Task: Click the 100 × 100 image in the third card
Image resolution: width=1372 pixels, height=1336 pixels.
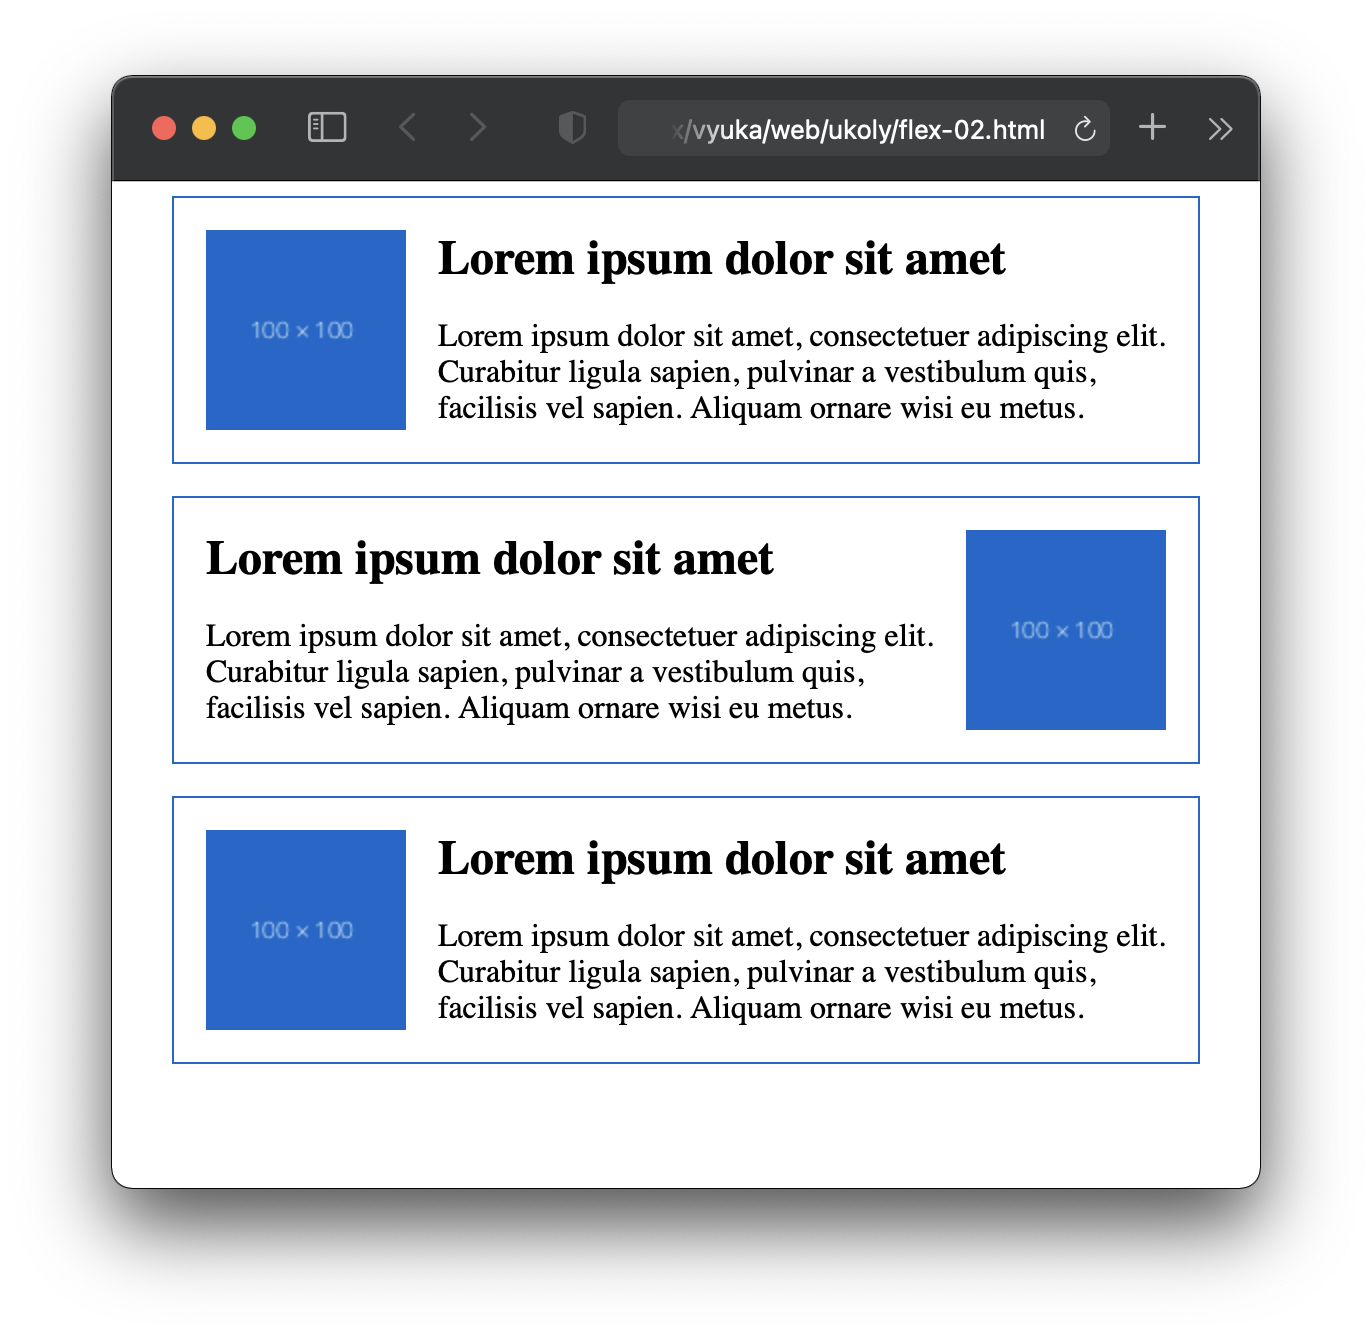Action: (x=306, y=930)
